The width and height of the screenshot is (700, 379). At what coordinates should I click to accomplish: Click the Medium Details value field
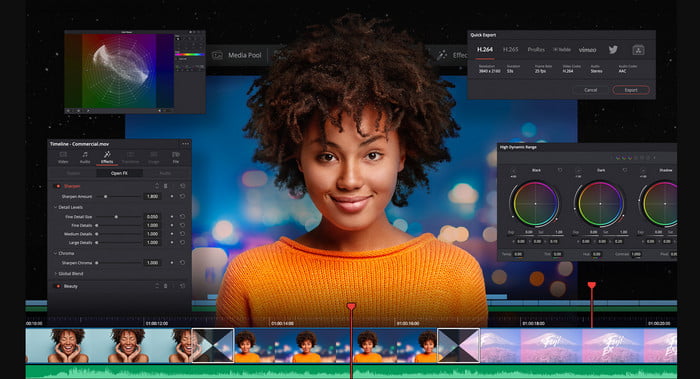[152, 234]
